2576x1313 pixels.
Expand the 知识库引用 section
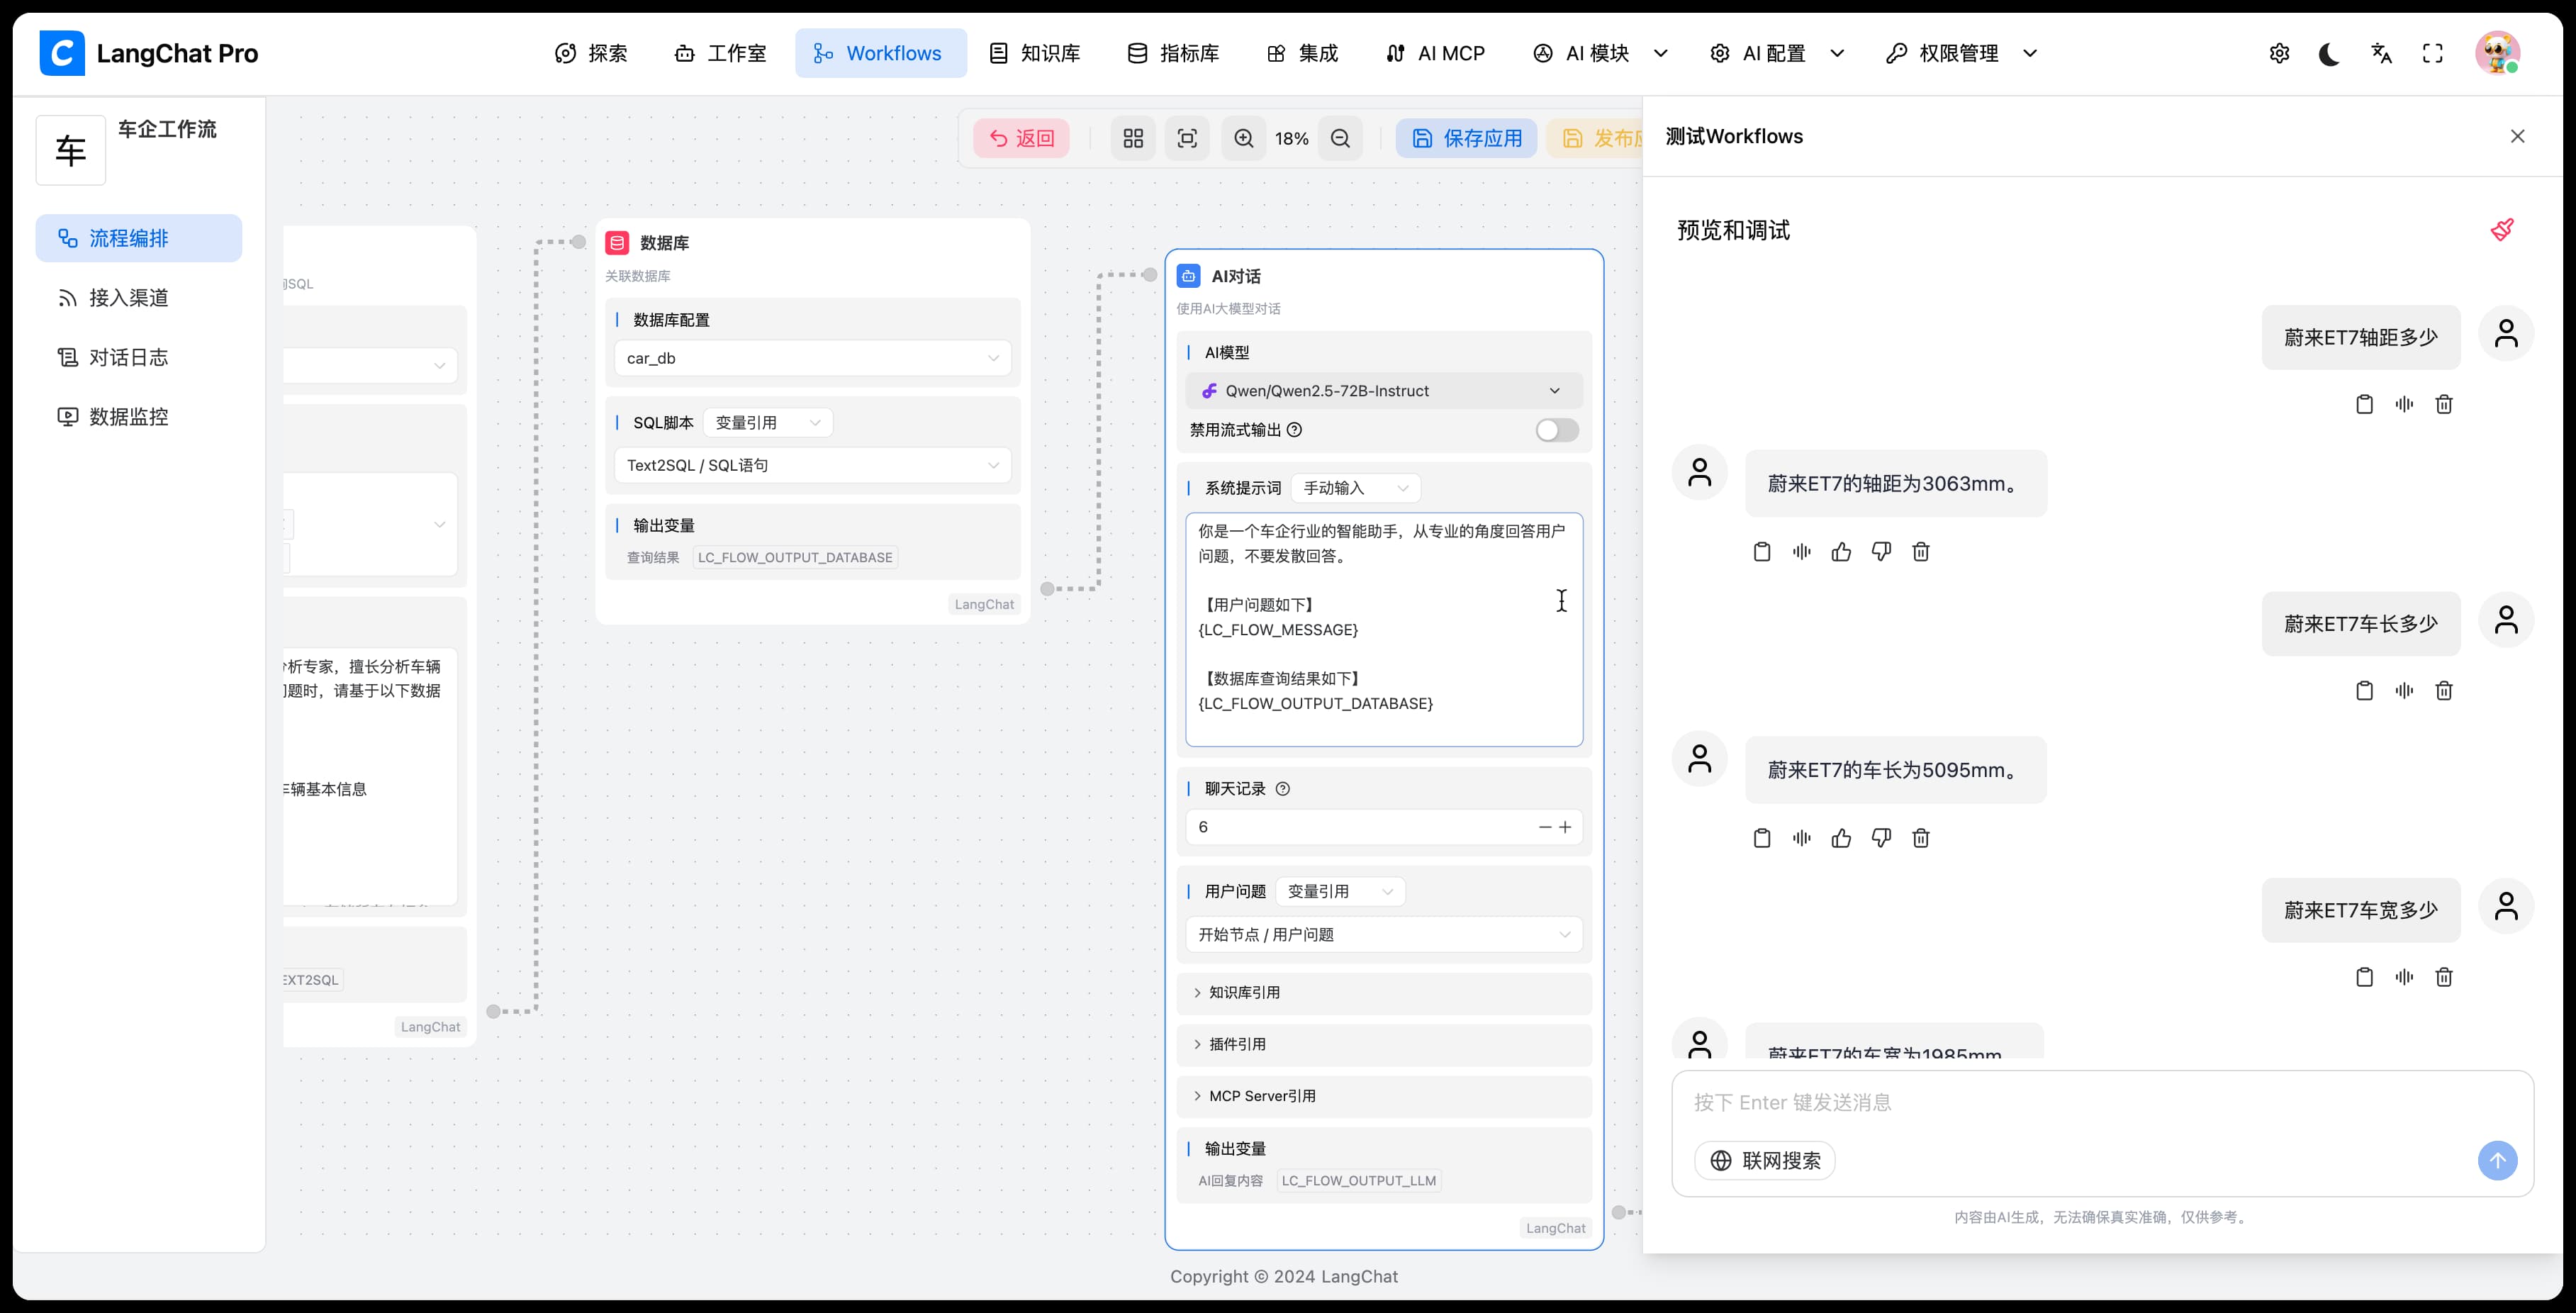(1243, 992)
